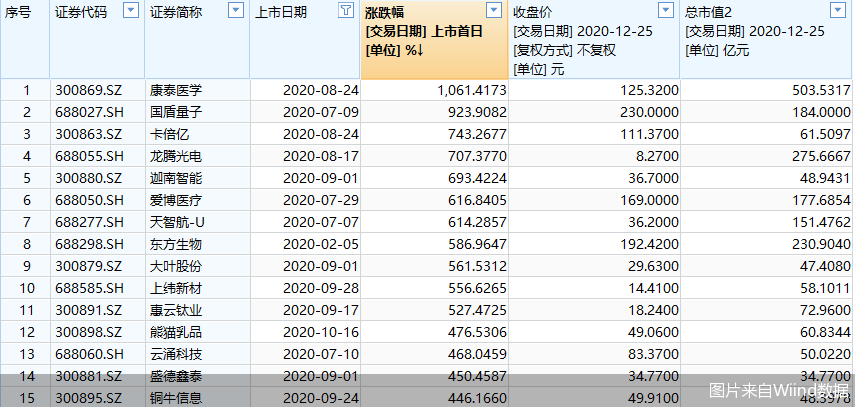Select stock name 云涌科技
The width and height of the screenshot is (855, 407).
click(x=176, y=355)
